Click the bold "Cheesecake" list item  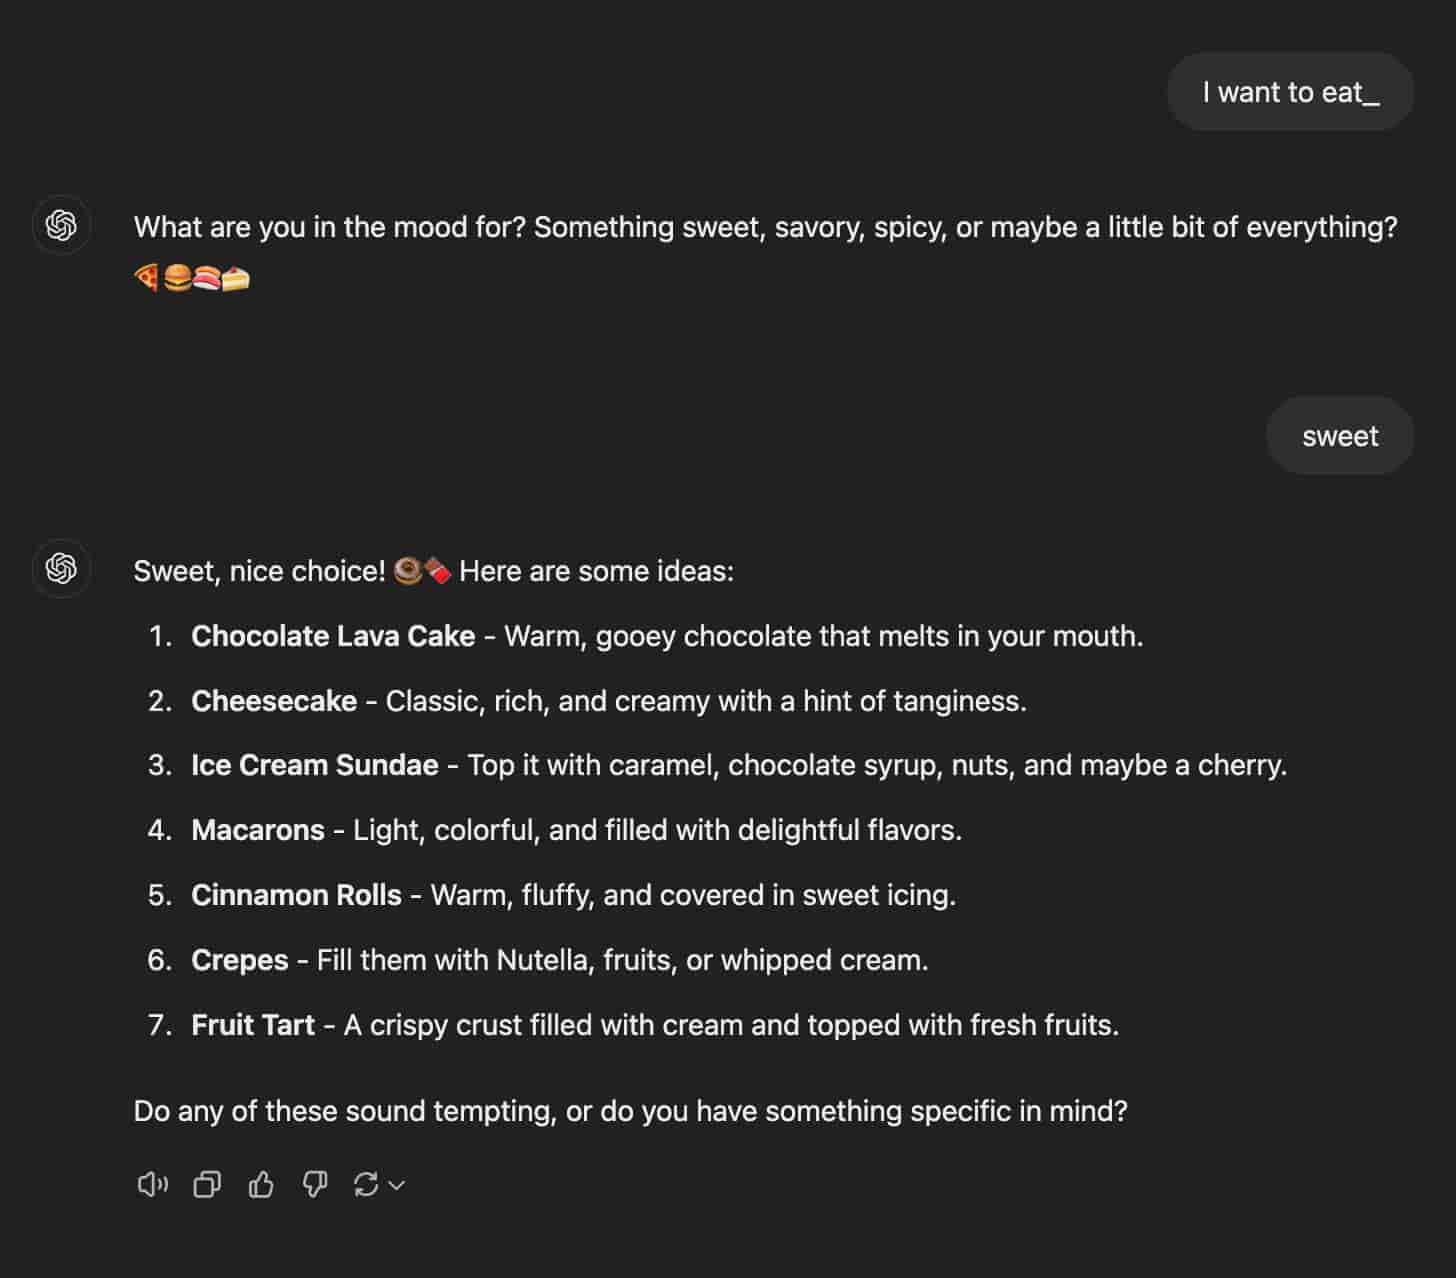tap(274, 701)
